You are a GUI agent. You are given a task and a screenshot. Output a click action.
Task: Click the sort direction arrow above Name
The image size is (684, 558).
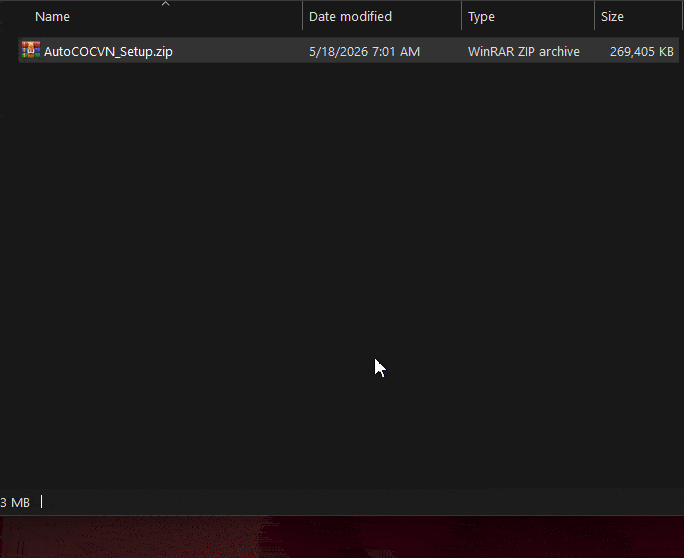pos(165,4)
